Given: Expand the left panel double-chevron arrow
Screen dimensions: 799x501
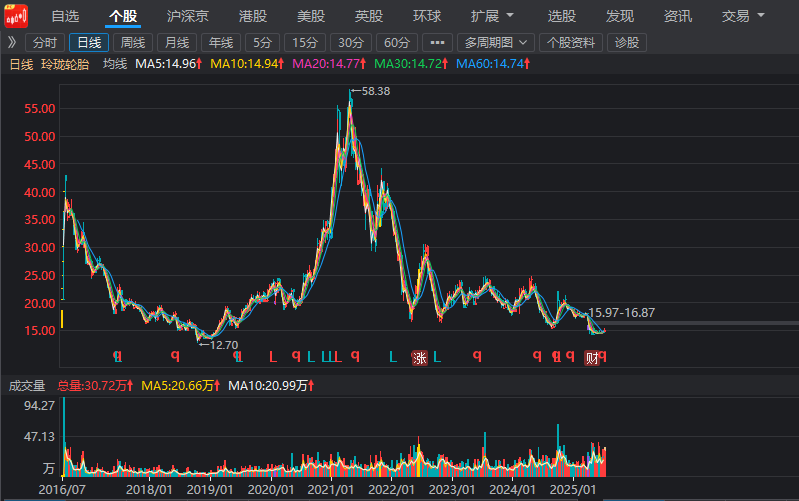Looking at the screenshot, I should click(x=11, y=42).
